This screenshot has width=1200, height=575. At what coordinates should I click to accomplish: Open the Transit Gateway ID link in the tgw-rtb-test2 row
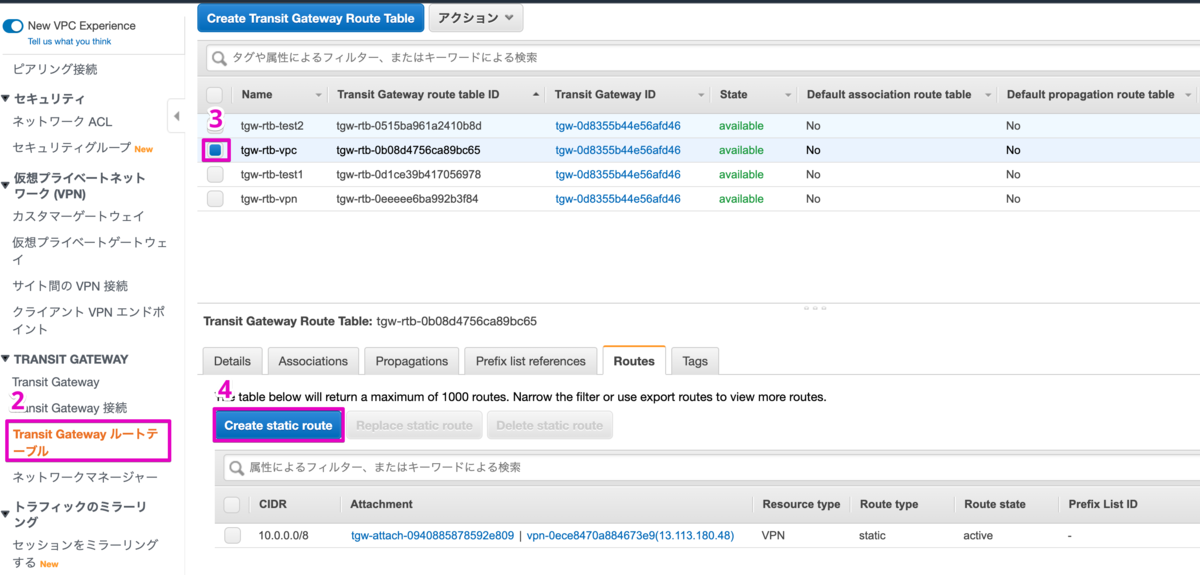click(x=618, y=126)
